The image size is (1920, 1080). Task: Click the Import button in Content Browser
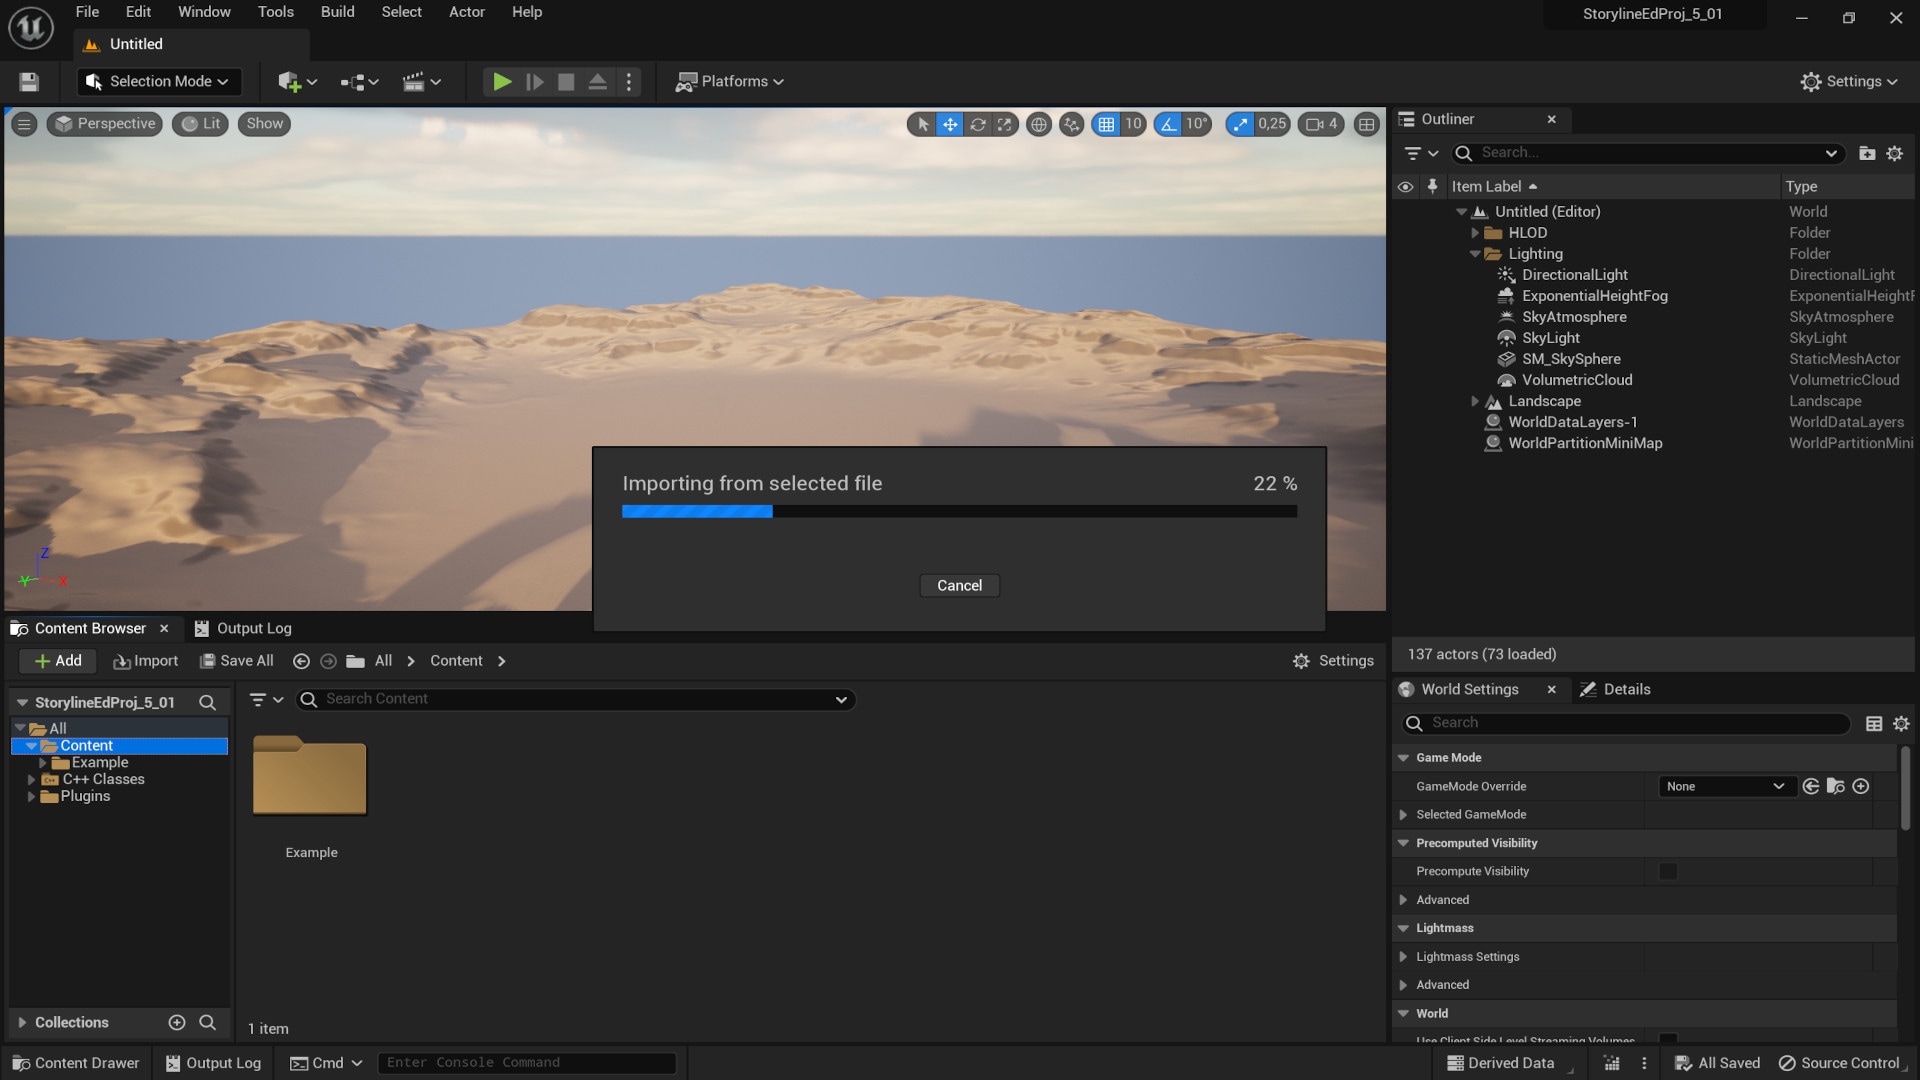point(144,661)
